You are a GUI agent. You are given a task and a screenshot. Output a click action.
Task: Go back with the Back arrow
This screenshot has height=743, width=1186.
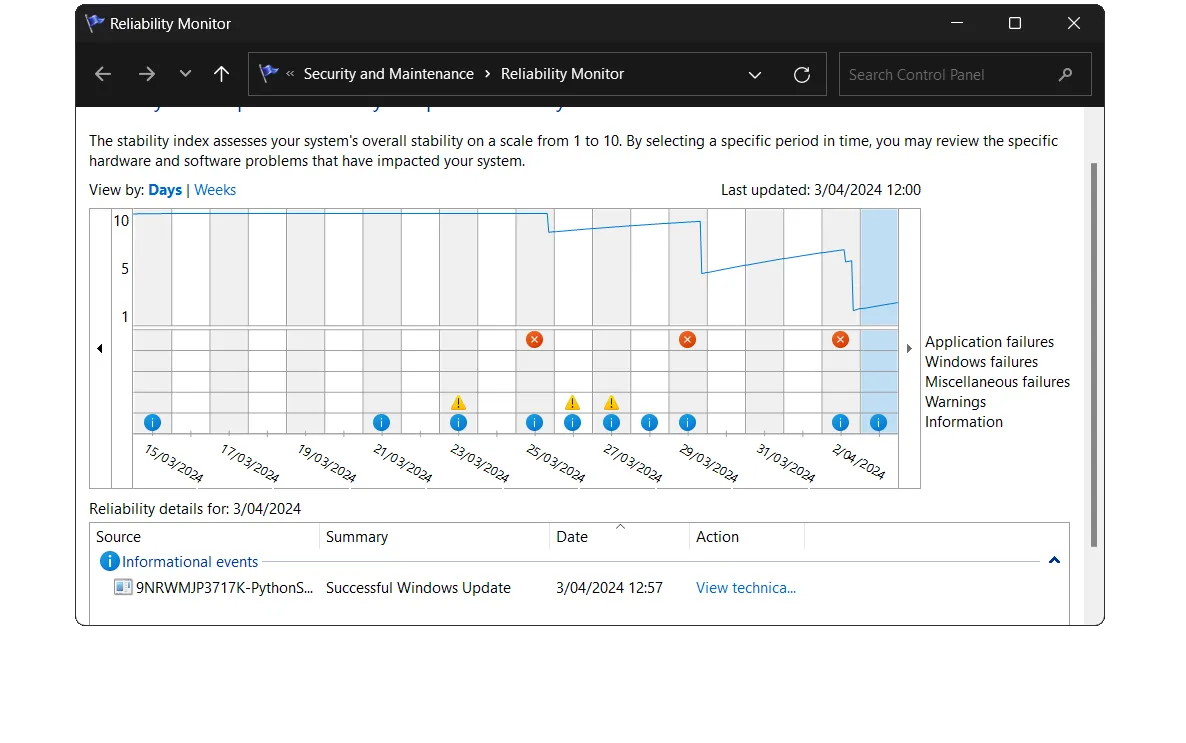[x=103, y=74]
